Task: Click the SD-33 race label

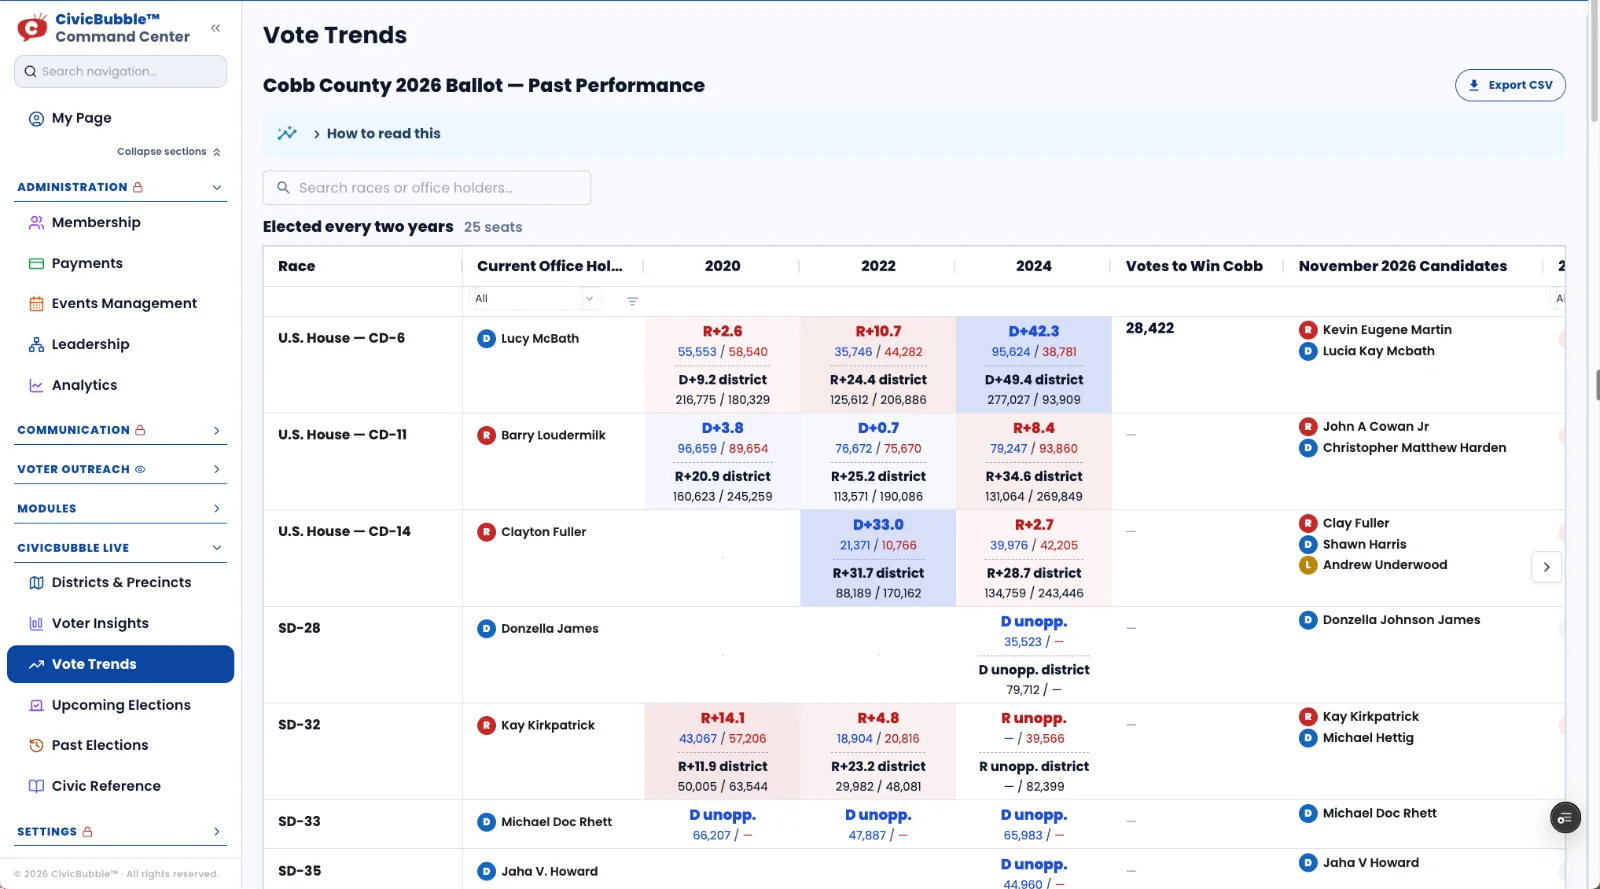Action: click(299, 822)
